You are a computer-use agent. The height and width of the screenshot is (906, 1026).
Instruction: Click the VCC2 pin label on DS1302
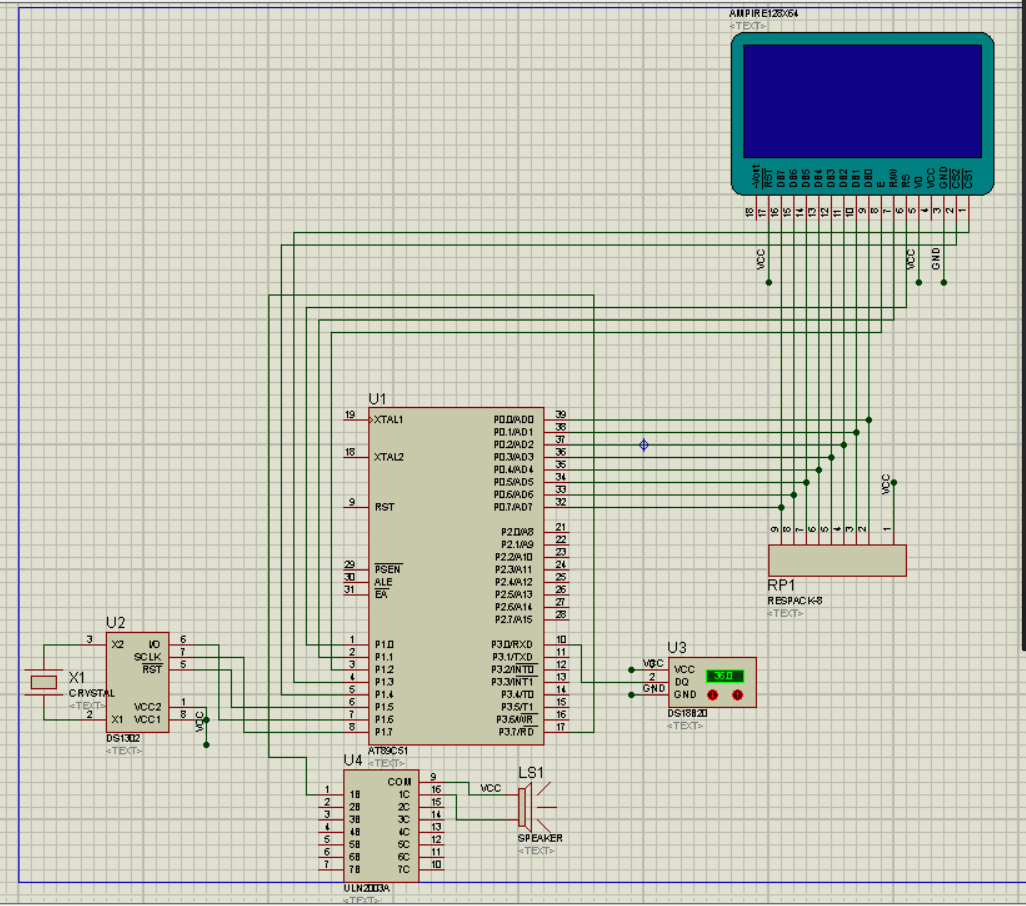pyautogui.click(x=147, y=707)
